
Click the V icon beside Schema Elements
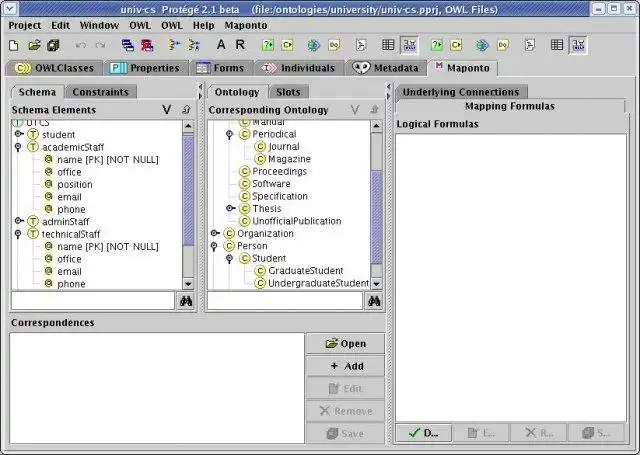[x=167, y=110]
